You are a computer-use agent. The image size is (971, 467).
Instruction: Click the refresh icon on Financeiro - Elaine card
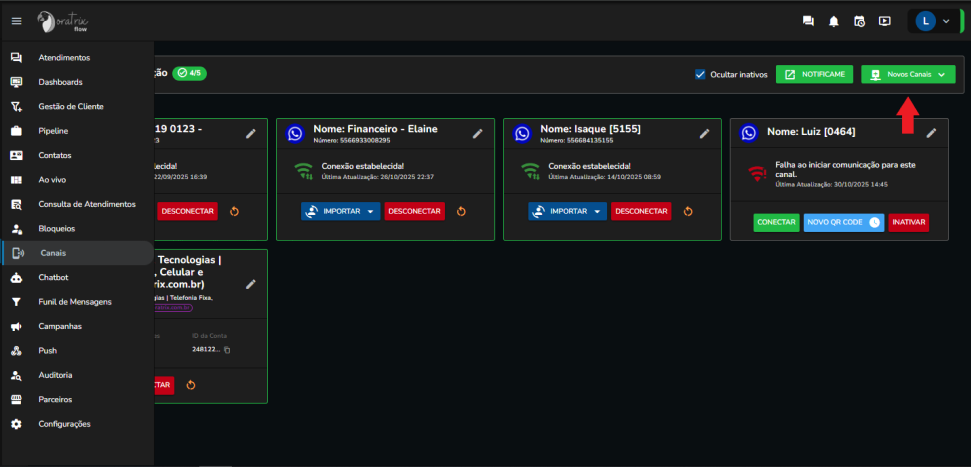(461, 212)
